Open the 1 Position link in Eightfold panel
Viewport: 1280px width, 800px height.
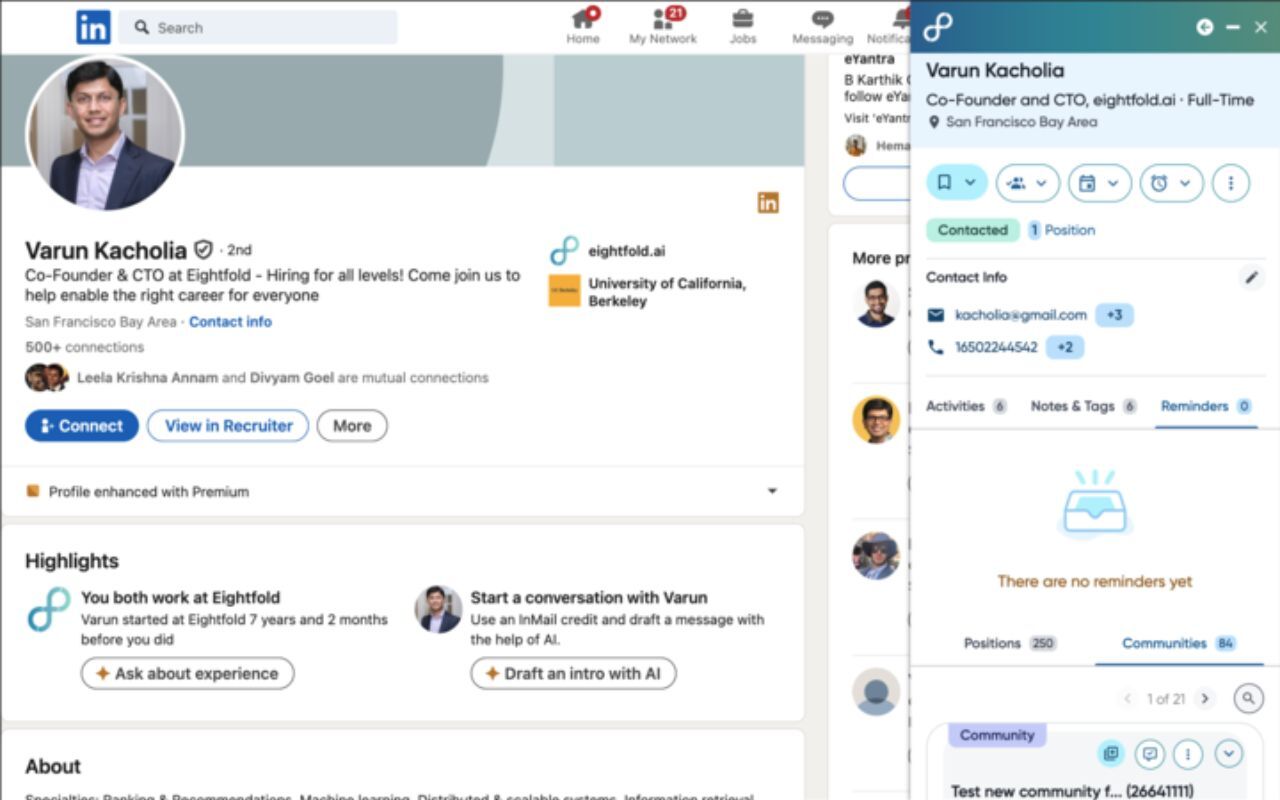[x=1062, y=230]
